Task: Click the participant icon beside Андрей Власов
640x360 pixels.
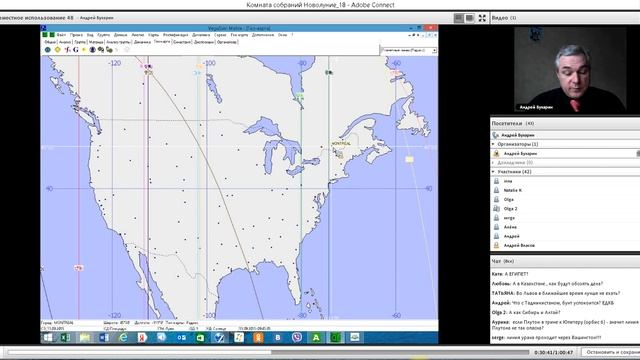Action: 496,245
